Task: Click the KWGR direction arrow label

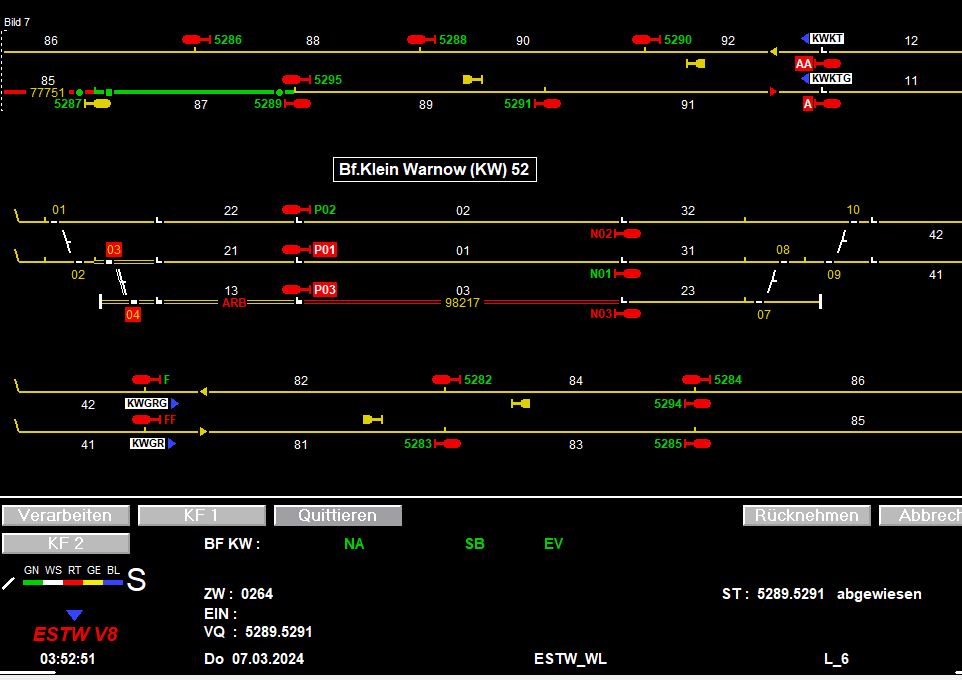Action: point(153,443)
